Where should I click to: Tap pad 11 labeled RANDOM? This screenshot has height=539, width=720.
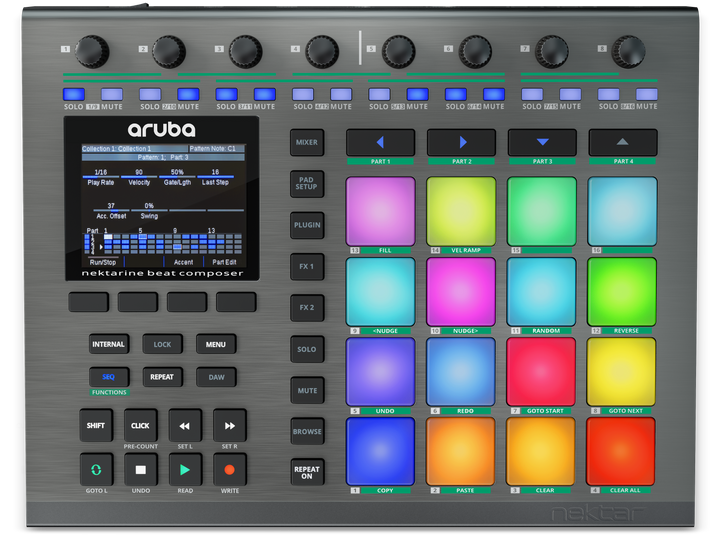click(541, 292)
